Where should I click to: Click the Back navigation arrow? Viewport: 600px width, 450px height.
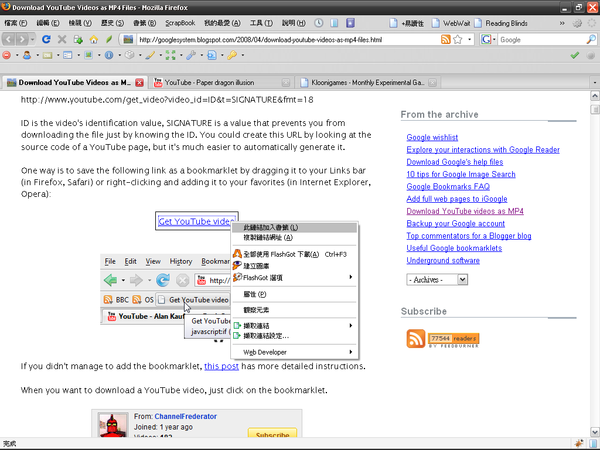[x=9, y=39]
